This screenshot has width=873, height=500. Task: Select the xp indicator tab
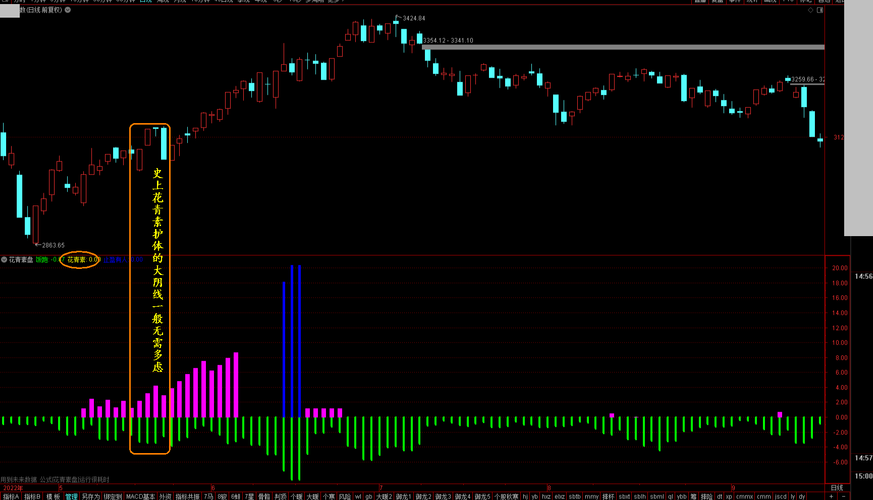point(729,496)
